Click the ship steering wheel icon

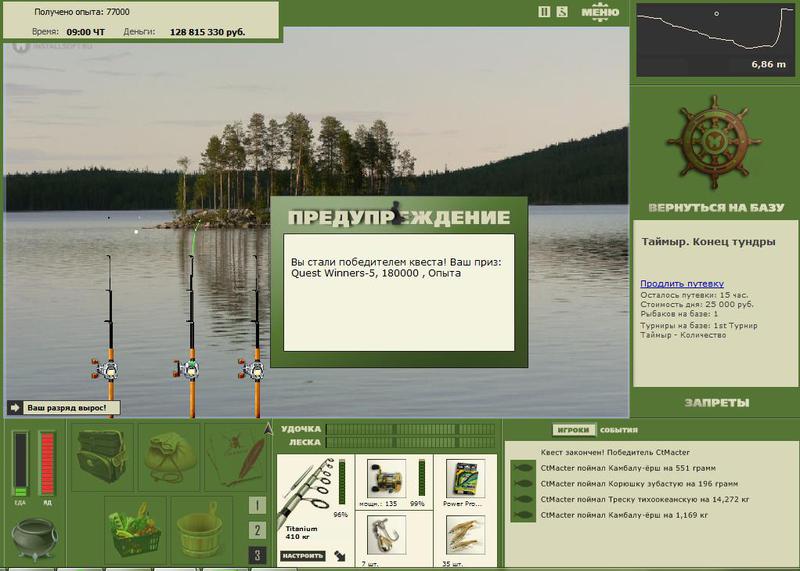(714, 142)
